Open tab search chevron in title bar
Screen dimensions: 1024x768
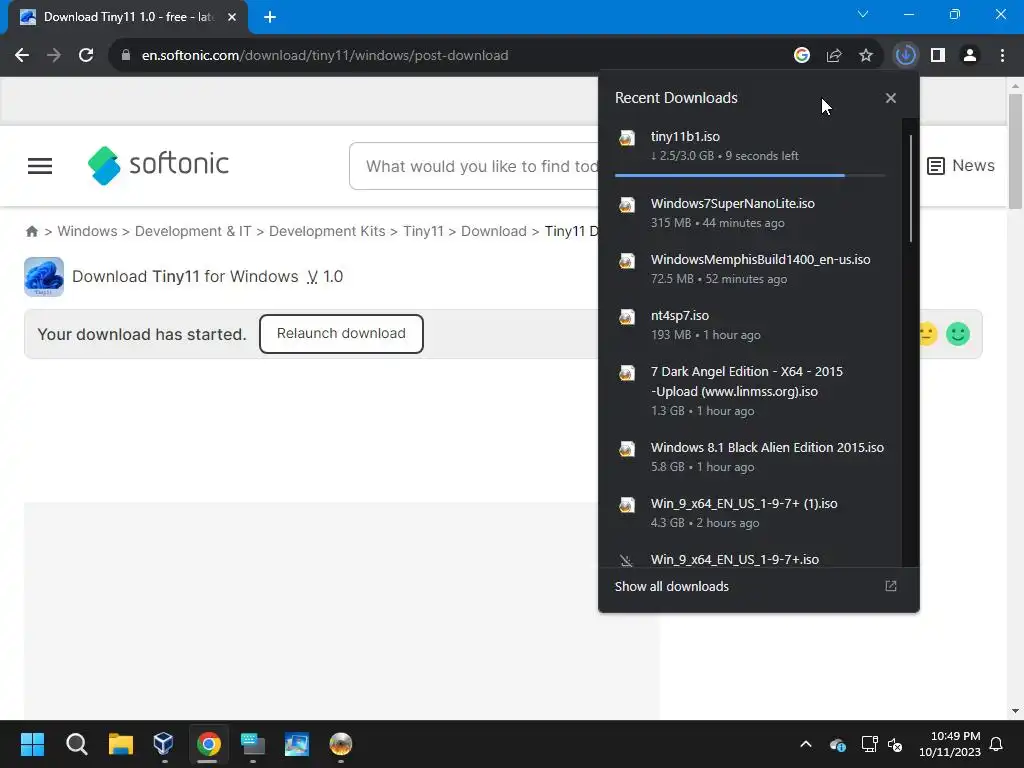[863, 14]
